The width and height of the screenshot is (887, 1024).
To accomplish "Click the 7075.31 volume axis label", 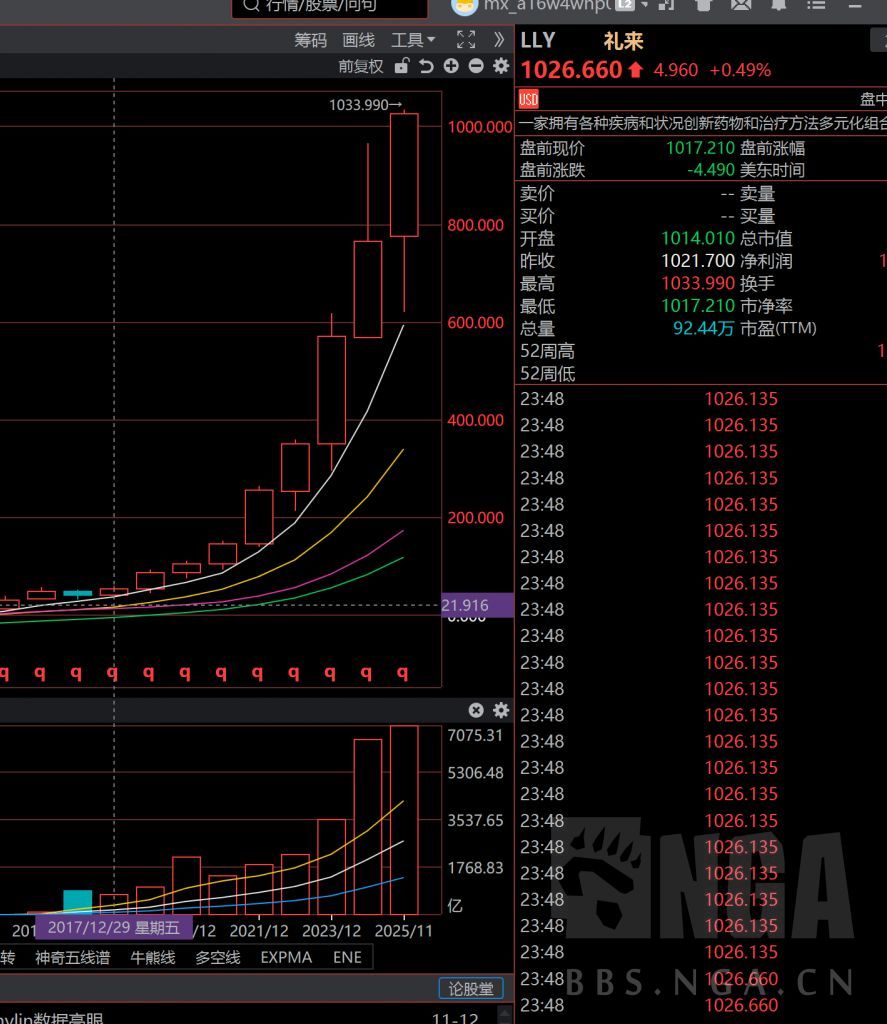I will [x=476, y=735].
